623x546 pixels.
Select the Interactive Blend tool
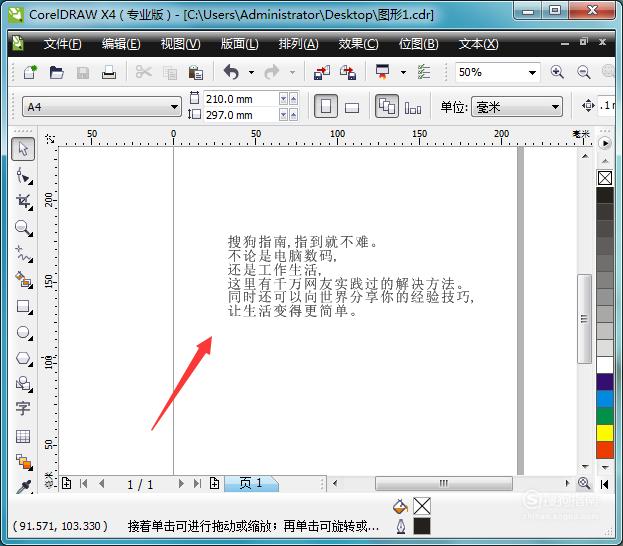pyautogui.click(x=24, y=462)
